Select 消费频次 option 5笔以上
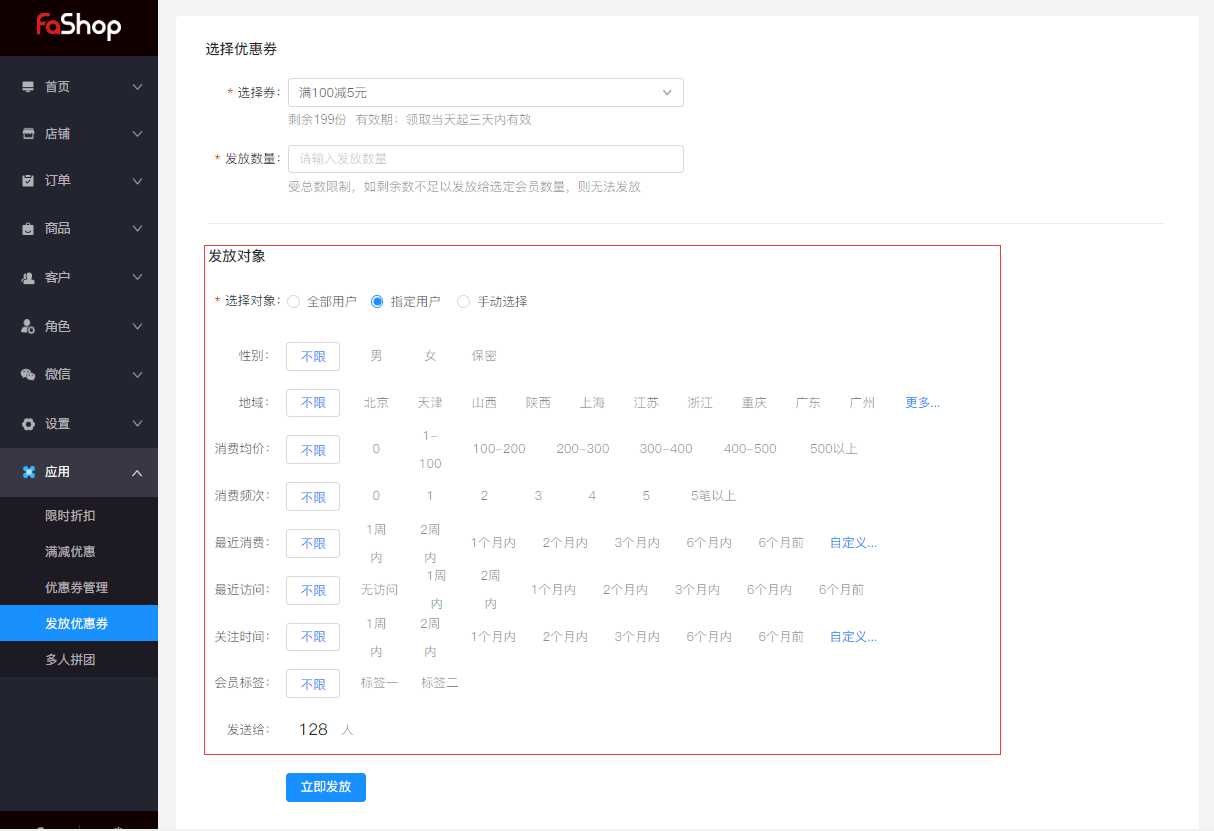The image size is (1214, 831). [713, 496]
